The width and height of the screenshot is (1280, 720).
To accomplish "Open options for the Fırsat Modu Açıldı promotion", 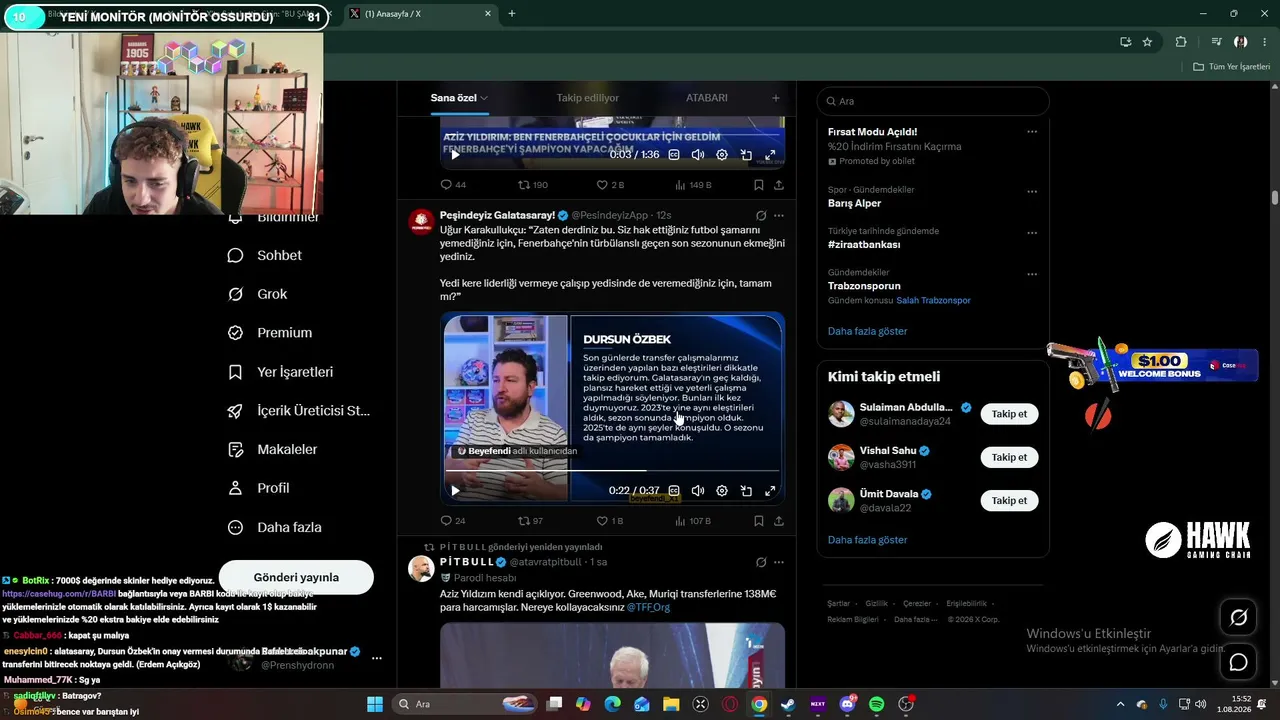I will pos(1032,132).
